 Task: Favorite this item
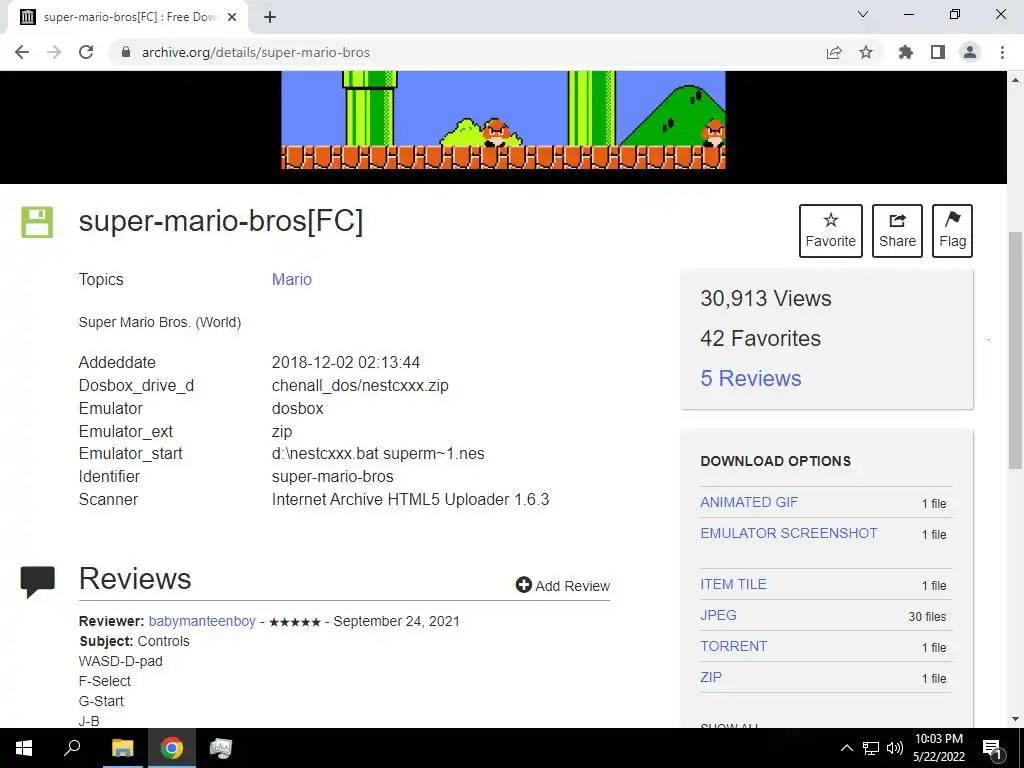click(x=831, y=231)
